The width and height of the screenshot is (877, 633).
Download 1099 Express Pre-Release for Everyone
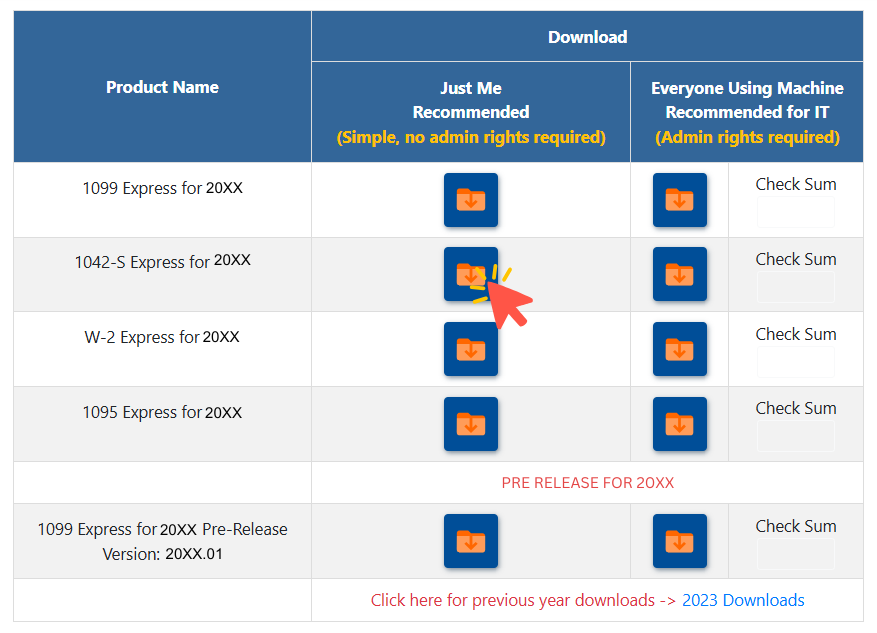(x=680, y=540)
